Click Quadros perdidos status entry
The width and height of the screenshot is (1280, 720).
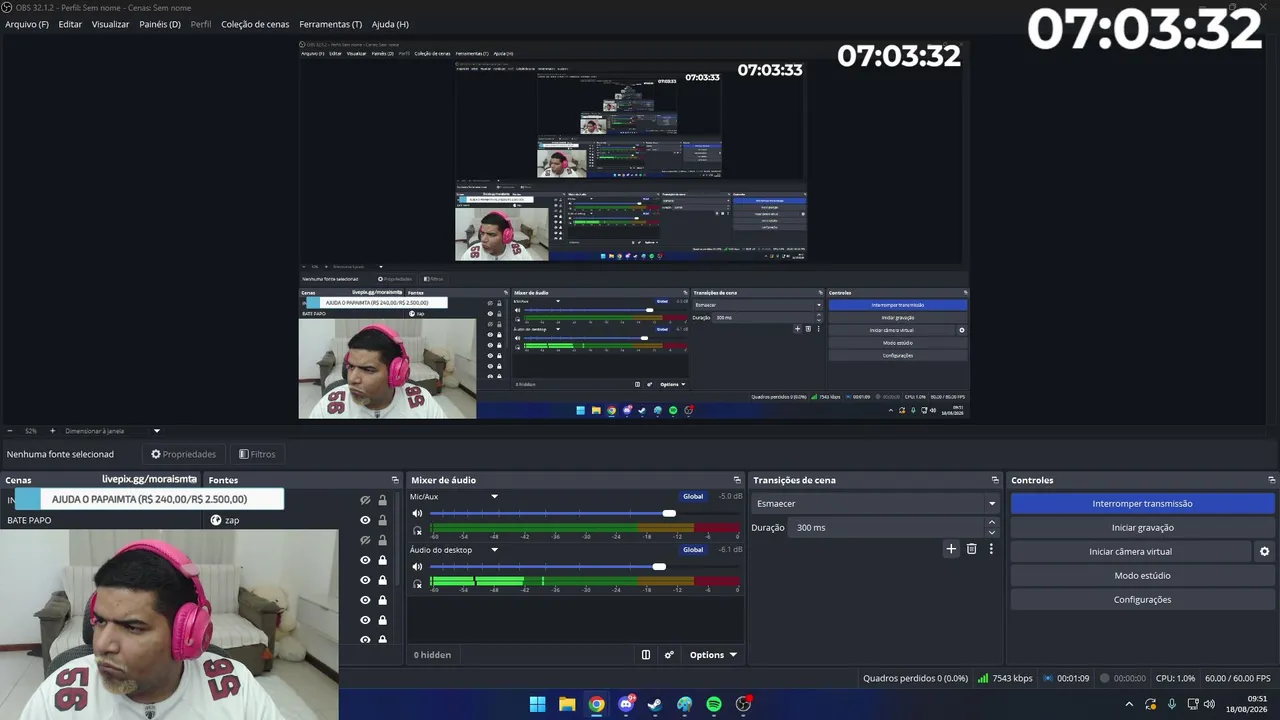tap(915, 678)
